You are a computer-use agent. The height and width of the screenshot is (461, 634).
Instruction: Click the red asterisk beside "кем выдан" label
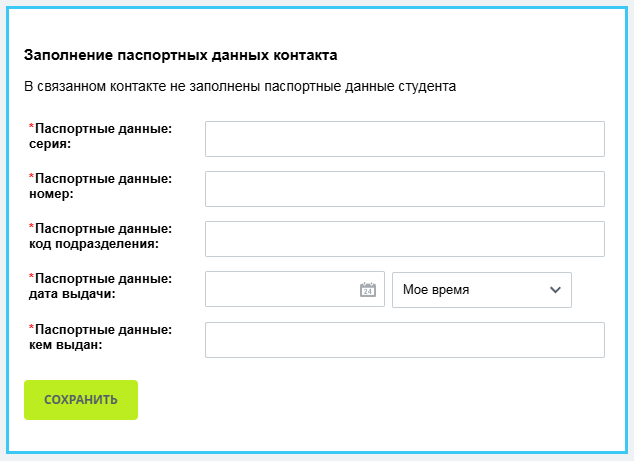pos(31,329)
